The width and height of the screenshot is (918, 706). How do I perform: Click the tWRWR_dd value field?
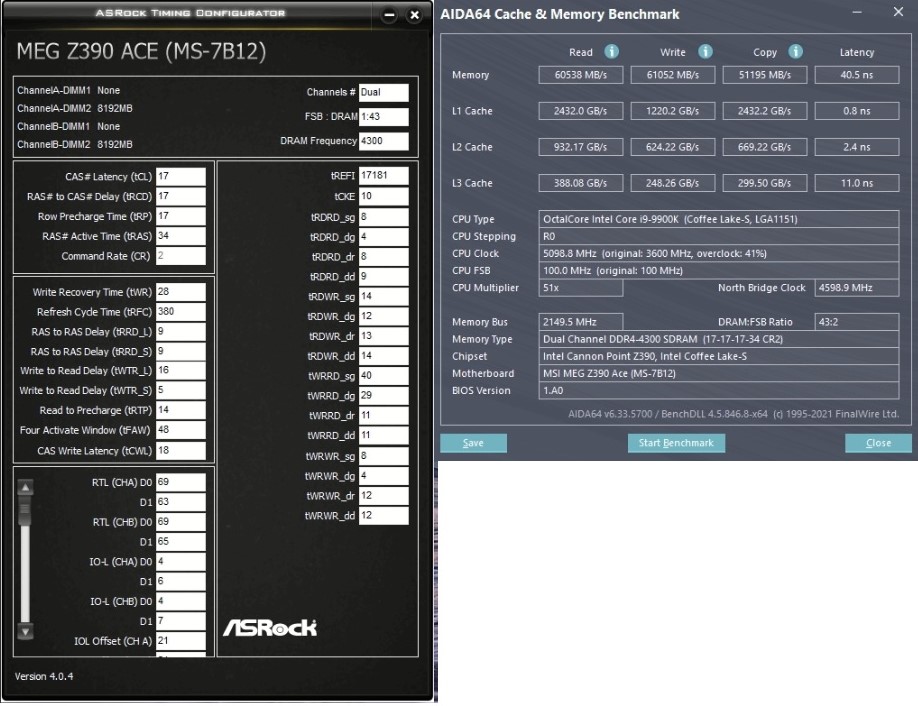tap(383, 515)
